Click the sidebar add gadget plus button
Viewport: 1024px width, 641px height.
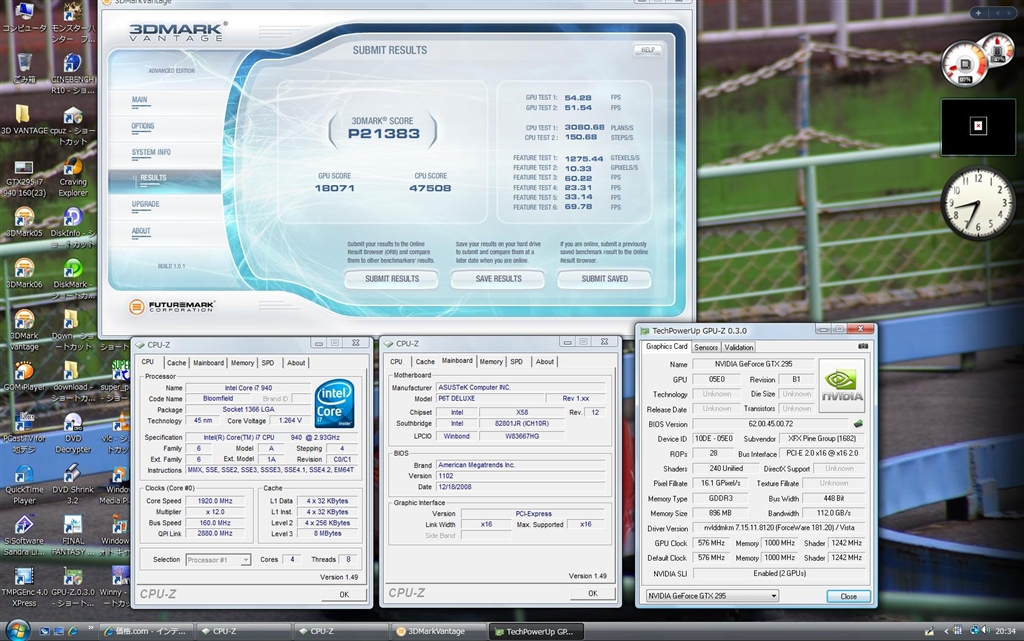coord(978,13)
